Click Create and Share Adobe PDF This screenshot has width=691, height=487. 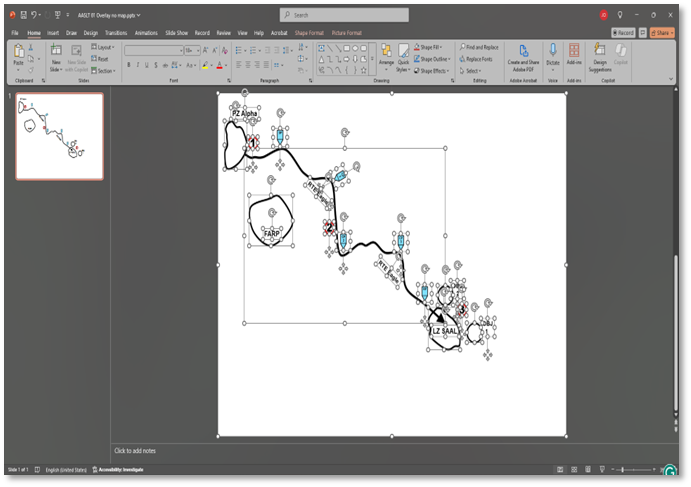(523, 53)
